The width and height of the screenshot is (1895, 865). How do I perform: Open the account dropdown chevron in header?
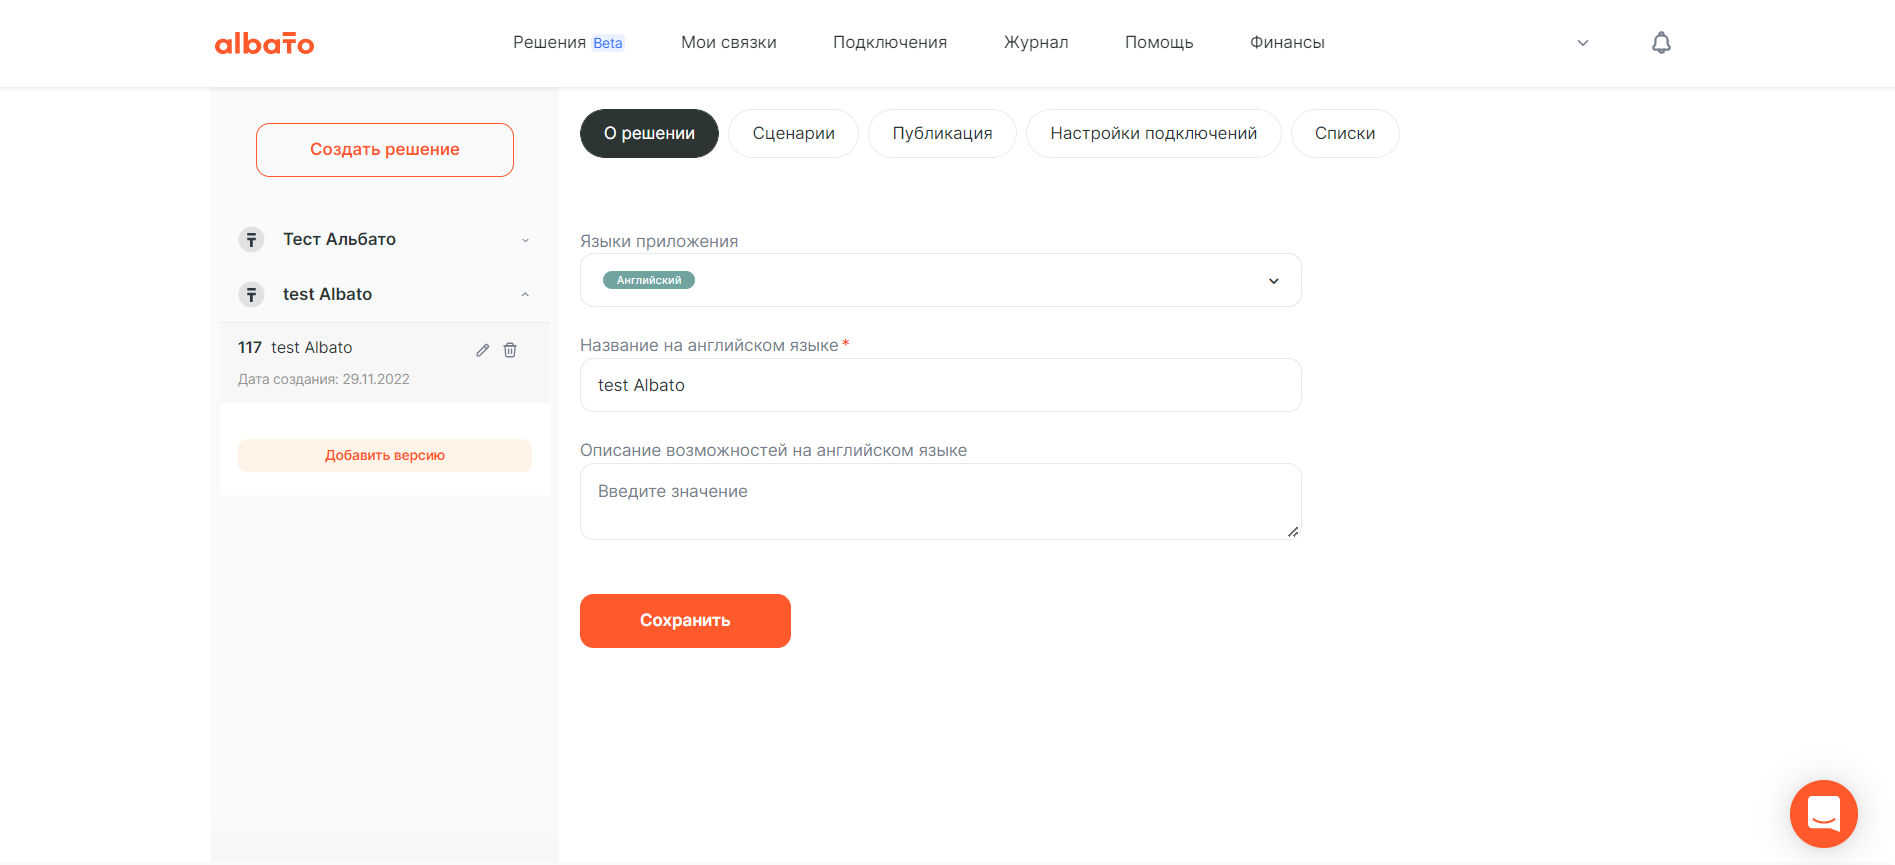pyautogui.click(x=1583, y=43)
